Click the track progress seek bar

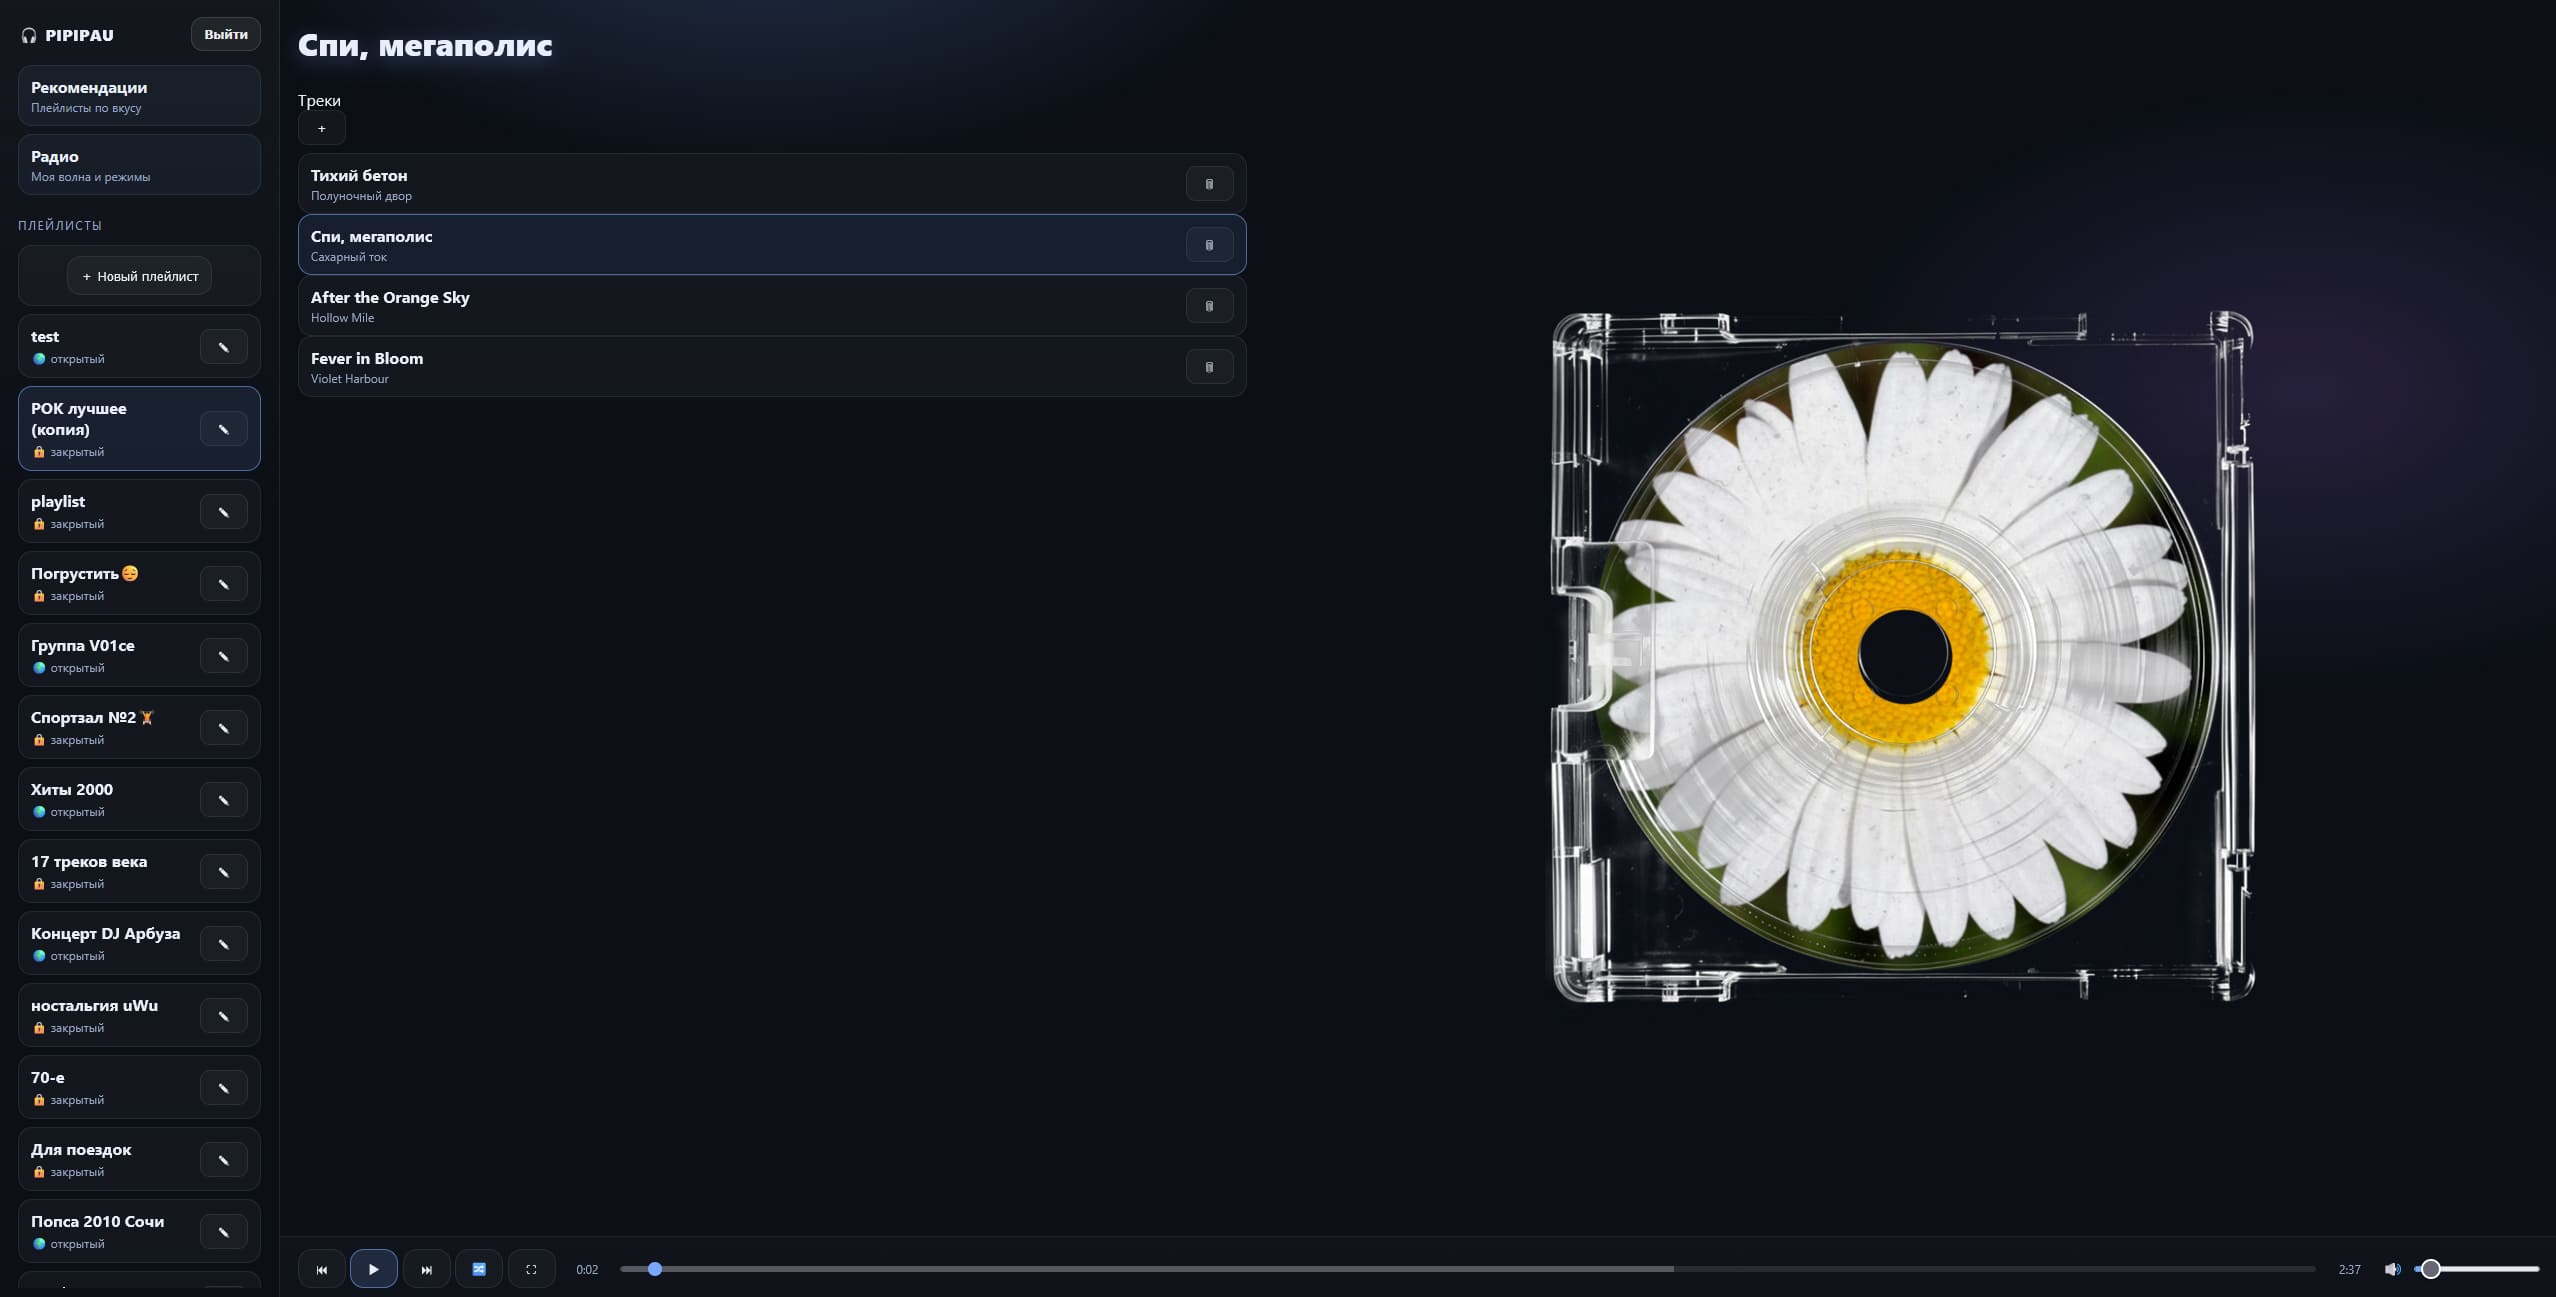point(1466,1269)
